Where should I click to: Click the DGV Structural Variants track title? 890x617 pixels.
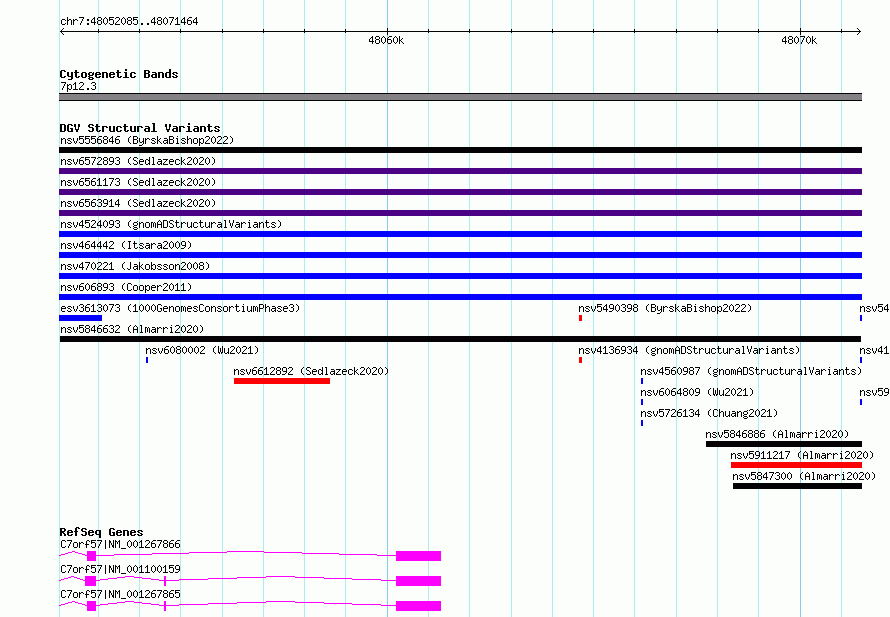140,128
